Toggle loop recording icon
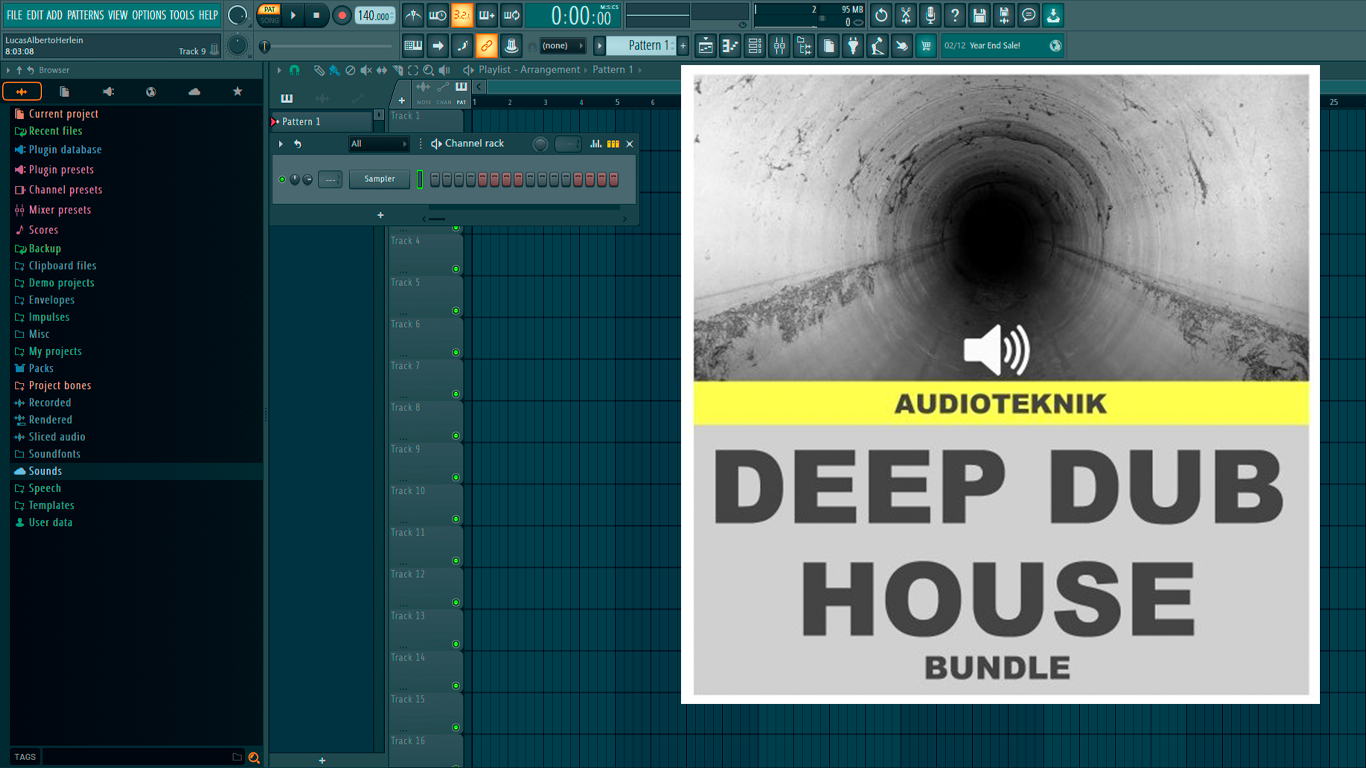The height and width of the screenshot is (768, 1366). (x=511, y=15)
